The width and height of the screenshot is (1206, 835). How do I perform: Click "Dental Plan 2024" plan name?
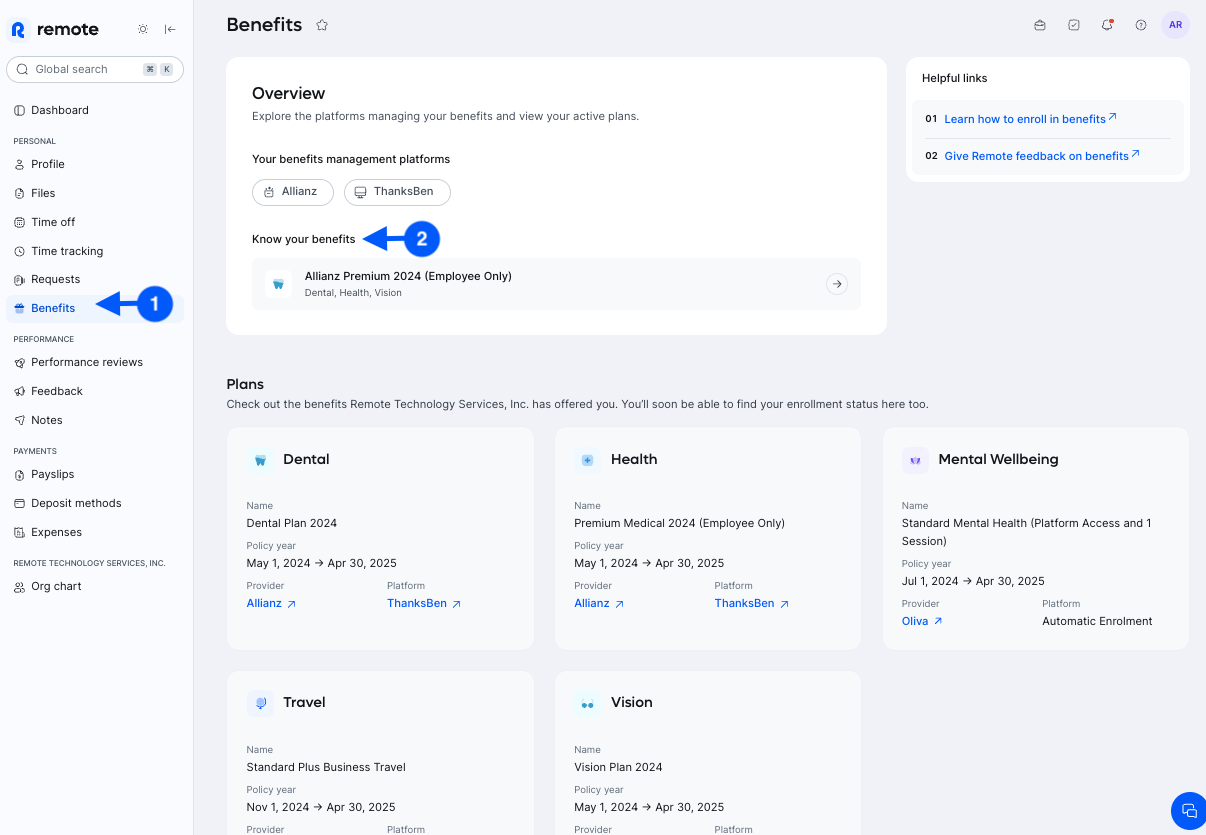pos(292,524)
